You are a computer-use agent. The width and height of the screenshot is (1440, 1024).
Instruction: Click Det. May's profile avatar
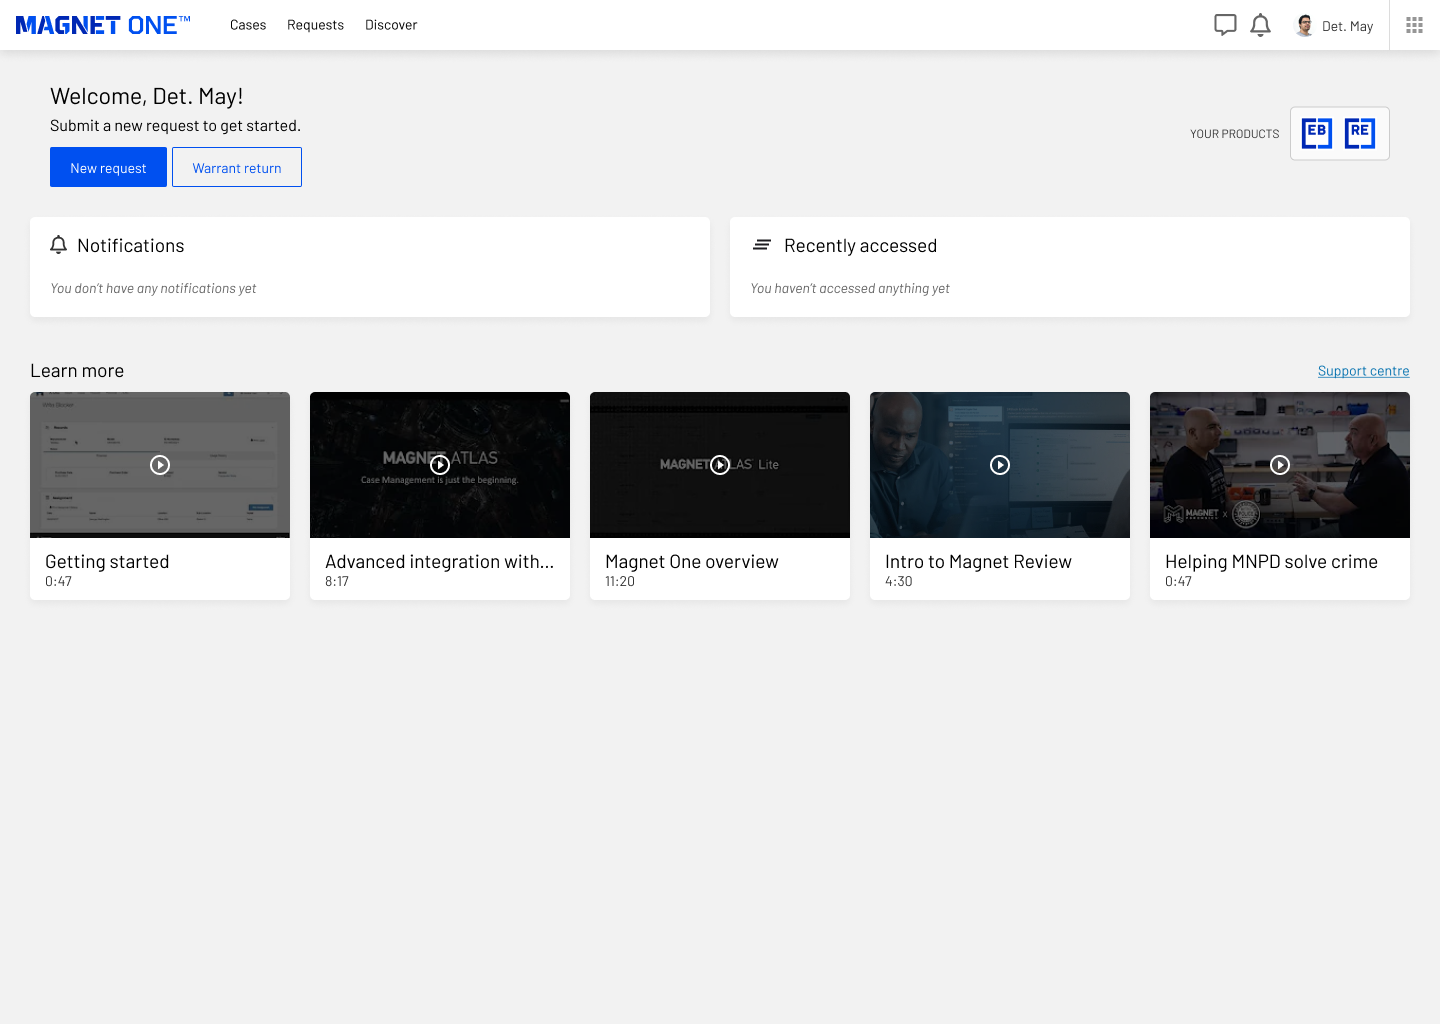tap(1304, 25)
